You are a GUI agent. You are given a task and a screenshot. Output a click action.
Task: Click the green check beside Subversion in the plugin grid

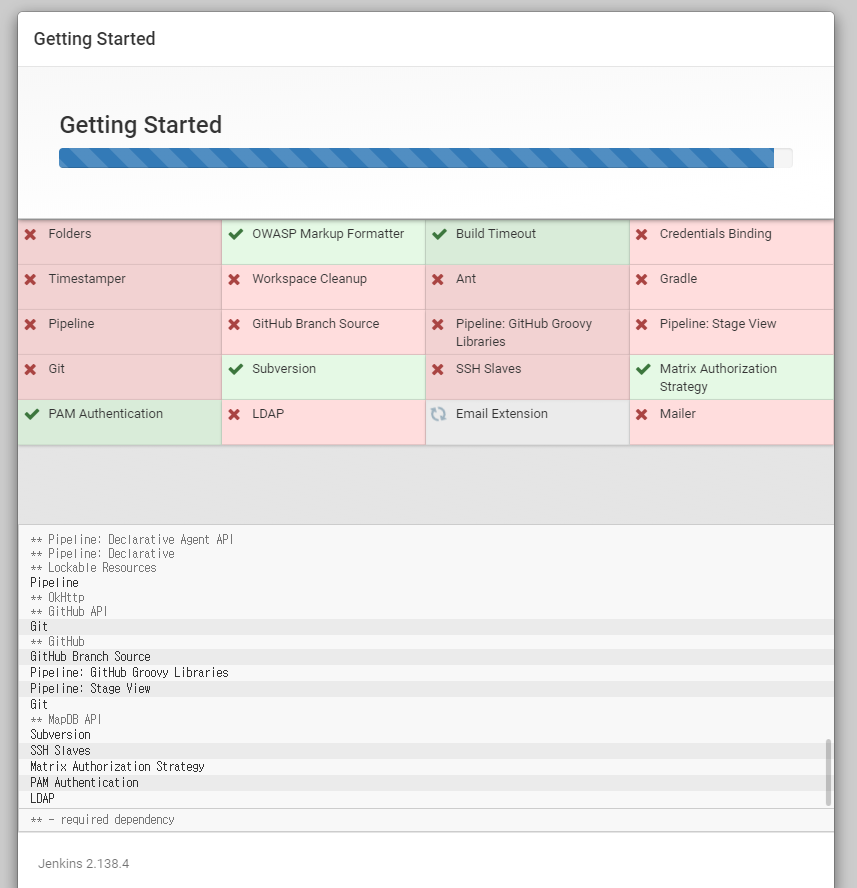(x=236, y=369)
